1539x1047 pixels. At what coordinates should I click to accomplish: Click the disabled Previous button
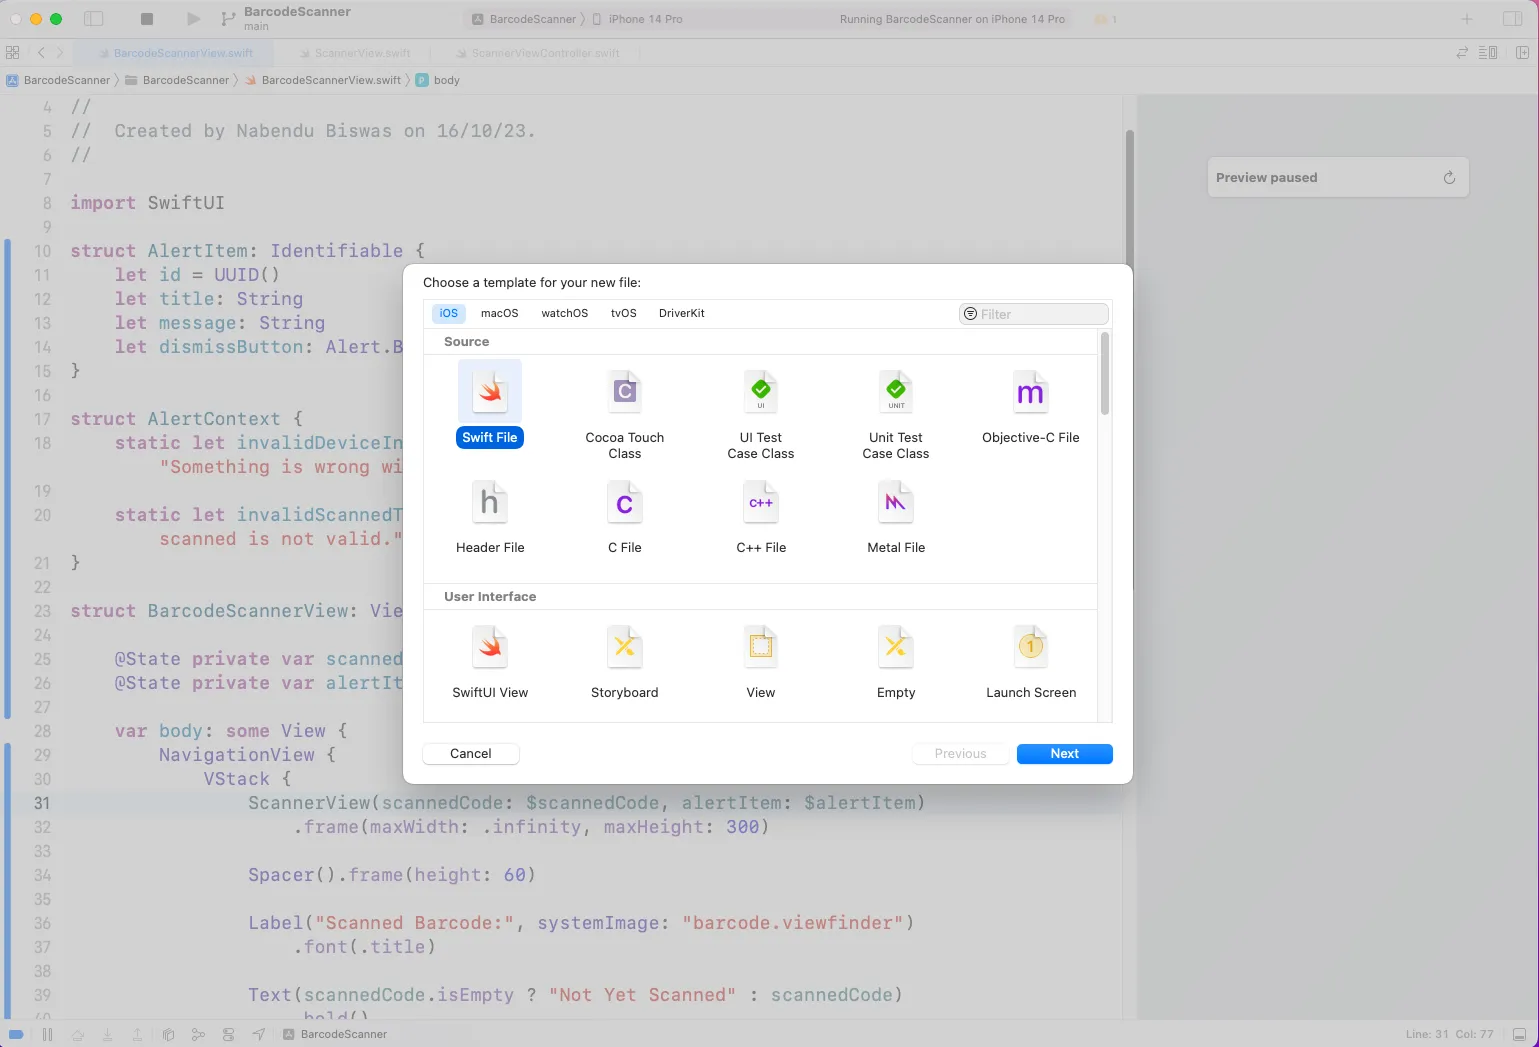[x=961, y=754]
